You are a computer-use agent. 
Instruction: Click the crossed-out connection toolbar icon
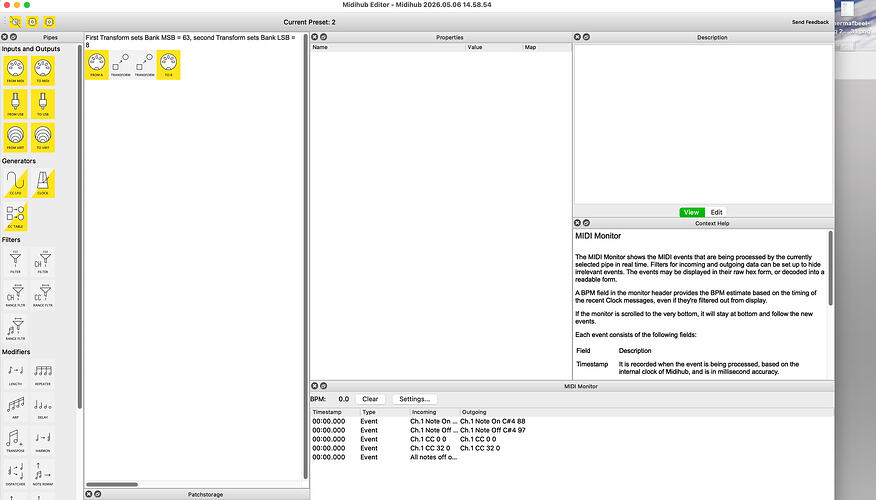[x=16, y=22]
